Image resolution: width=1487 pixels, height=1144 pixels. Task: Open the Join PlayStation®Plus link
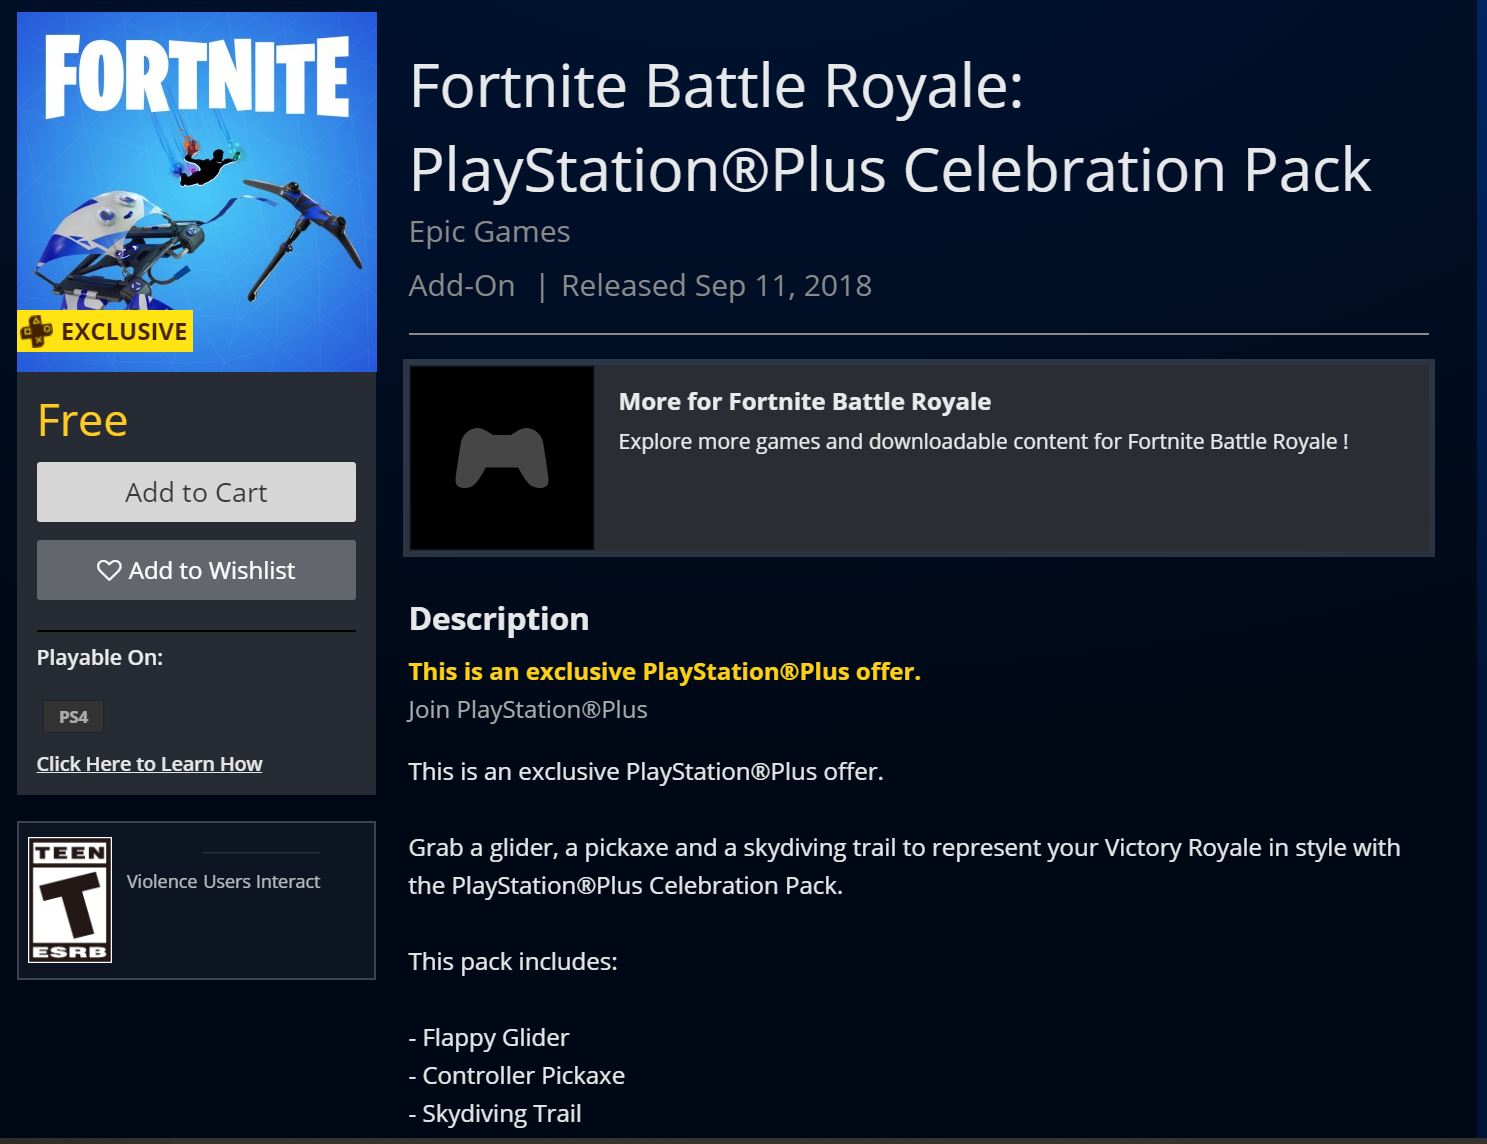(528, 709)
